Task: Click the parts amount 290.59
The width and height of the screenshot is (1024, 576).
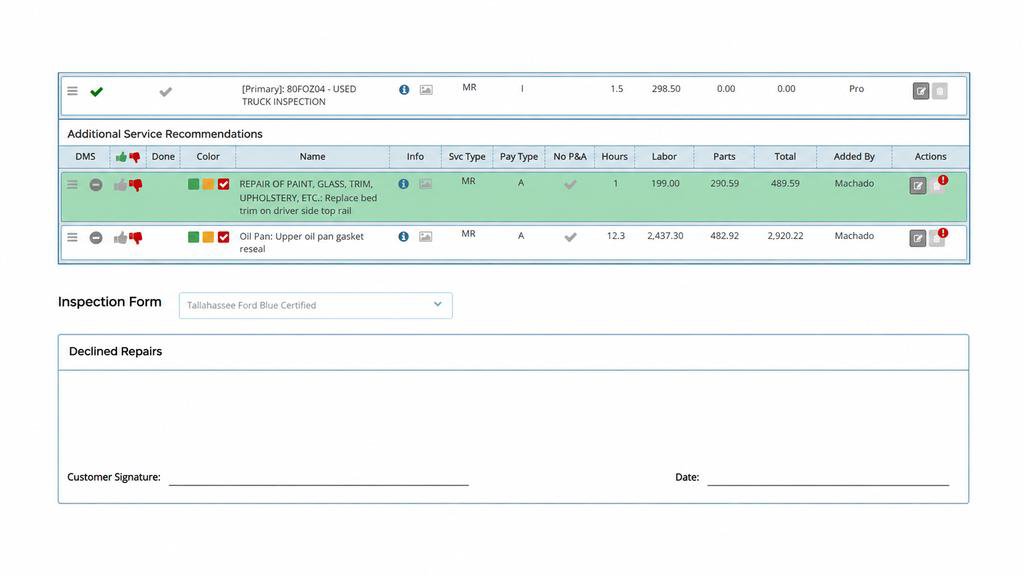Action: (724, 184)
